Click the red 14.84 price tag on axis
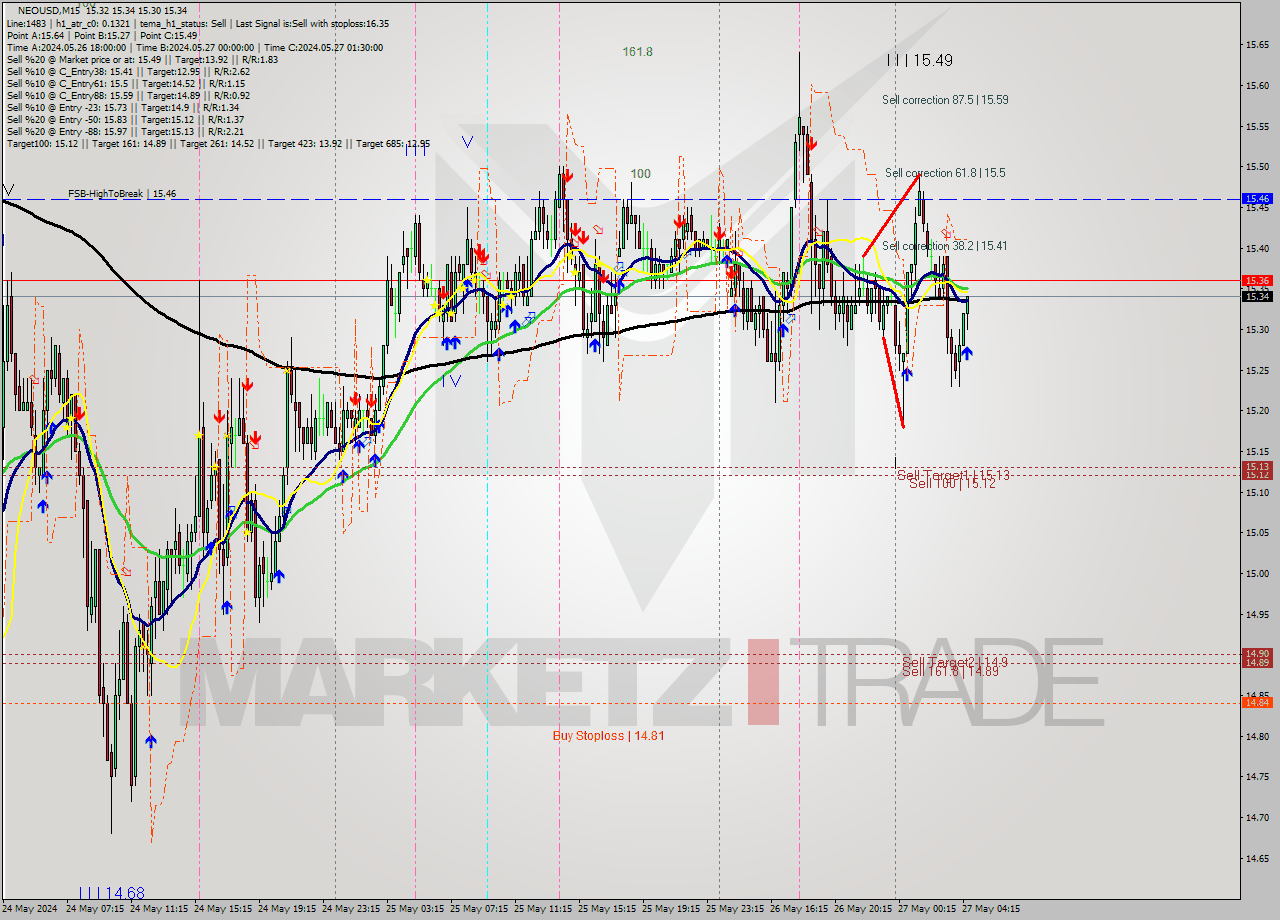 tap(1257, 702)
